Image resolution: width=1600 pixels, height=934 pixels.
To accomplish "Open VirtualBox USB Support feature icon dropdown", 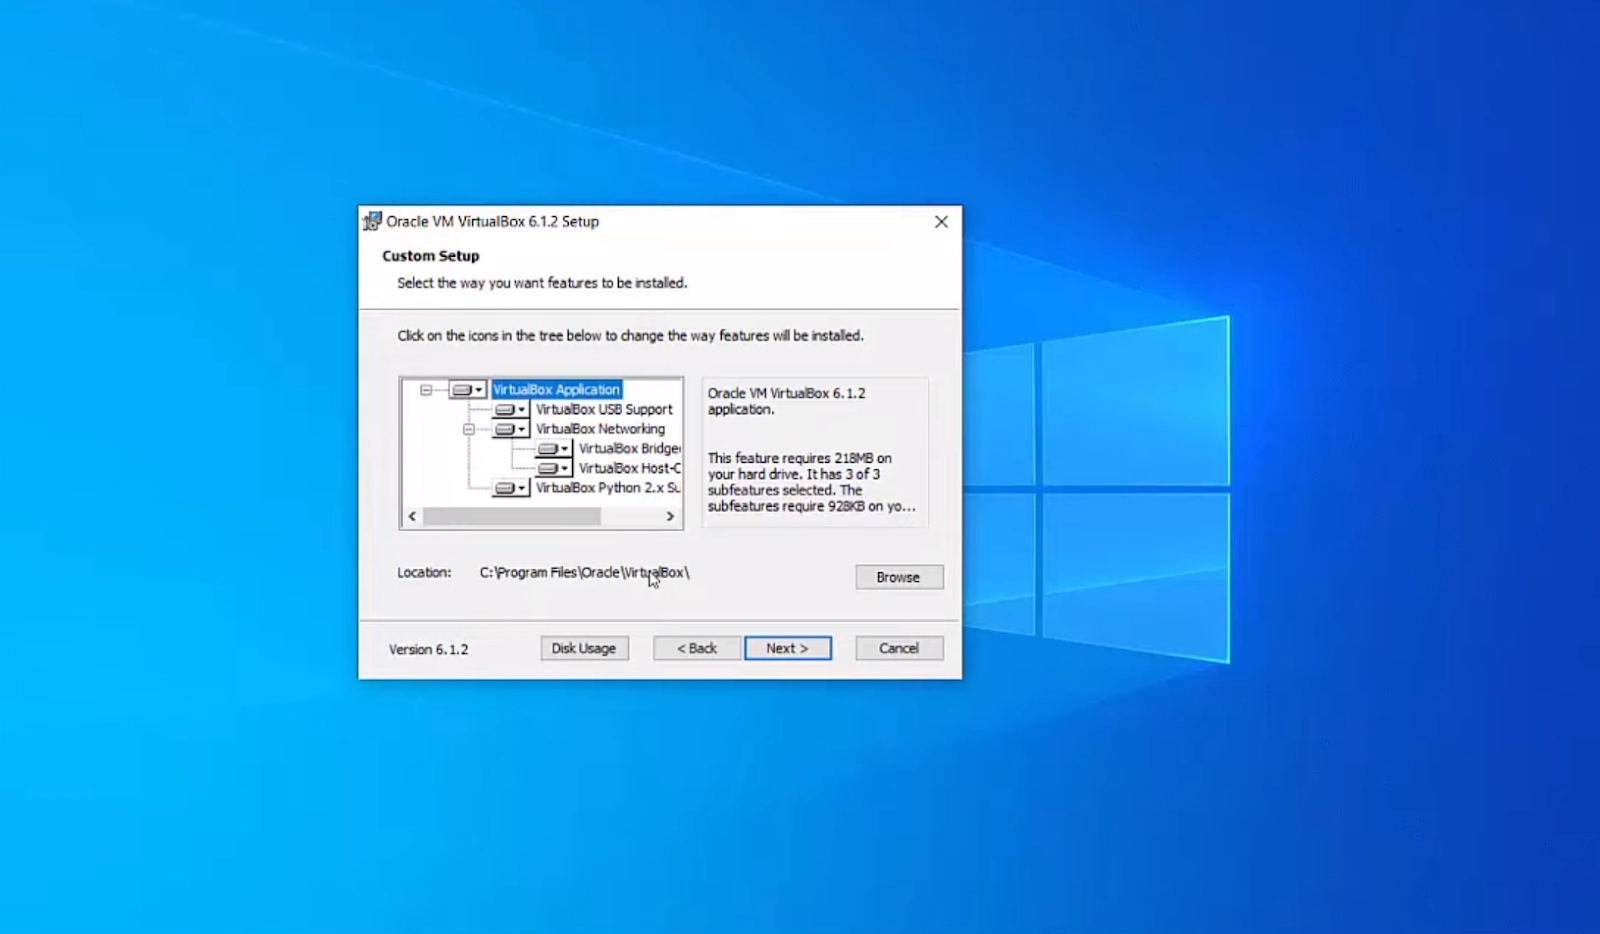I will (510, 410).
